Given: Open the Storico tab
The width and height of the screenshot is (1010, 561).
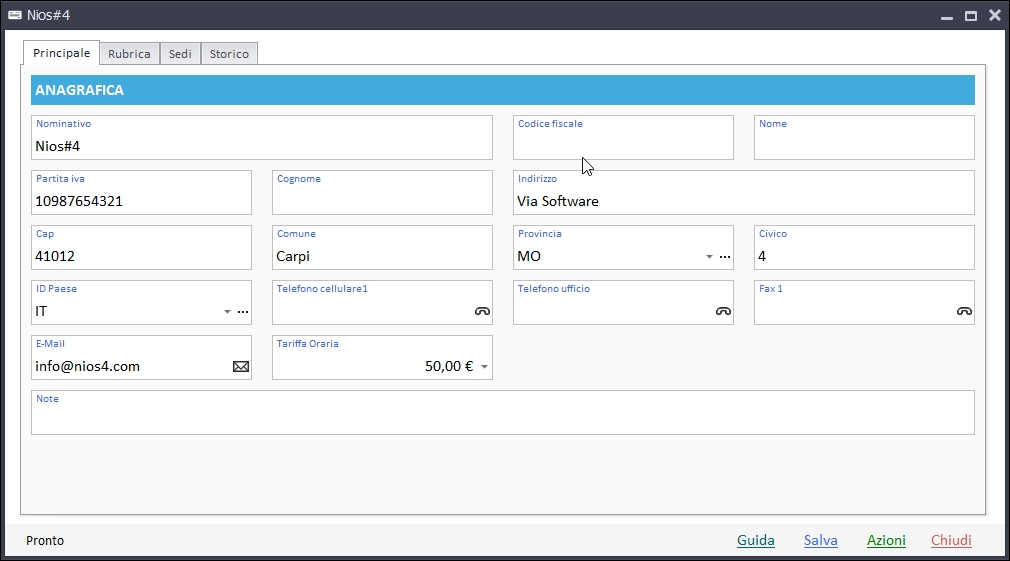Looking at the screenshot, I should pos(229,54).
